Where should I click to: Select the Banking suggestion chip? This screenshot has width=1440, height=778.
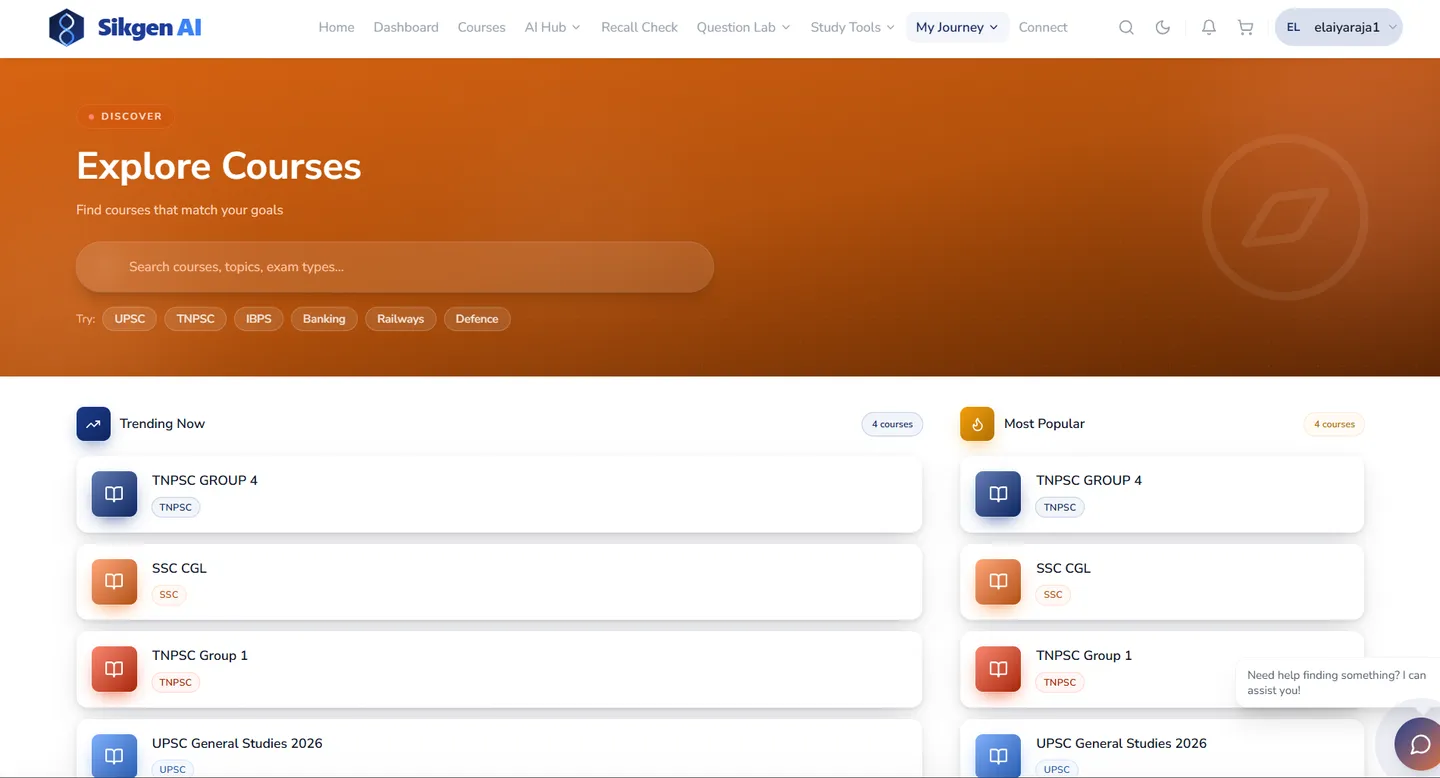(324, 319)
